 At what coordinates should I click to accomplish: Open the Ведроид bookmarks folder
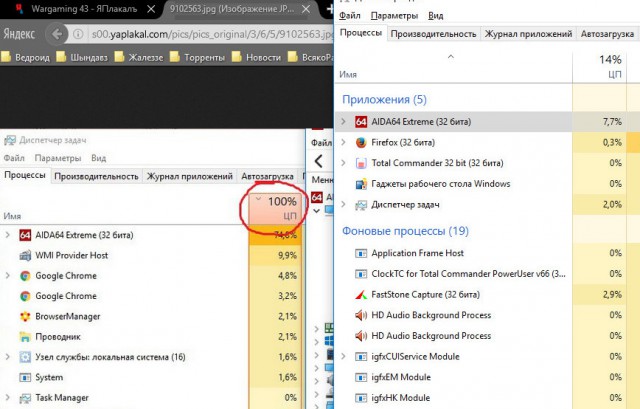click(26, 58)
